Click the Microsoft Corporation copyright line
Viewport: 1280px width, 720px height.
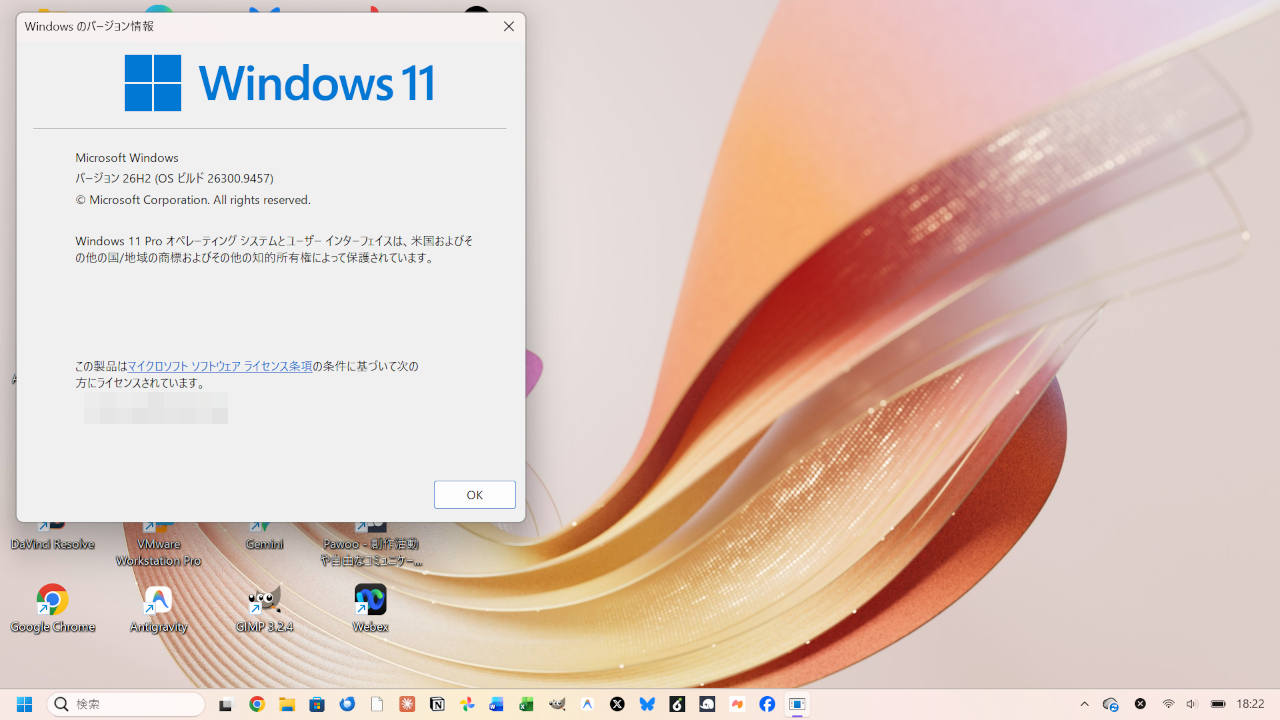(193, 200)
